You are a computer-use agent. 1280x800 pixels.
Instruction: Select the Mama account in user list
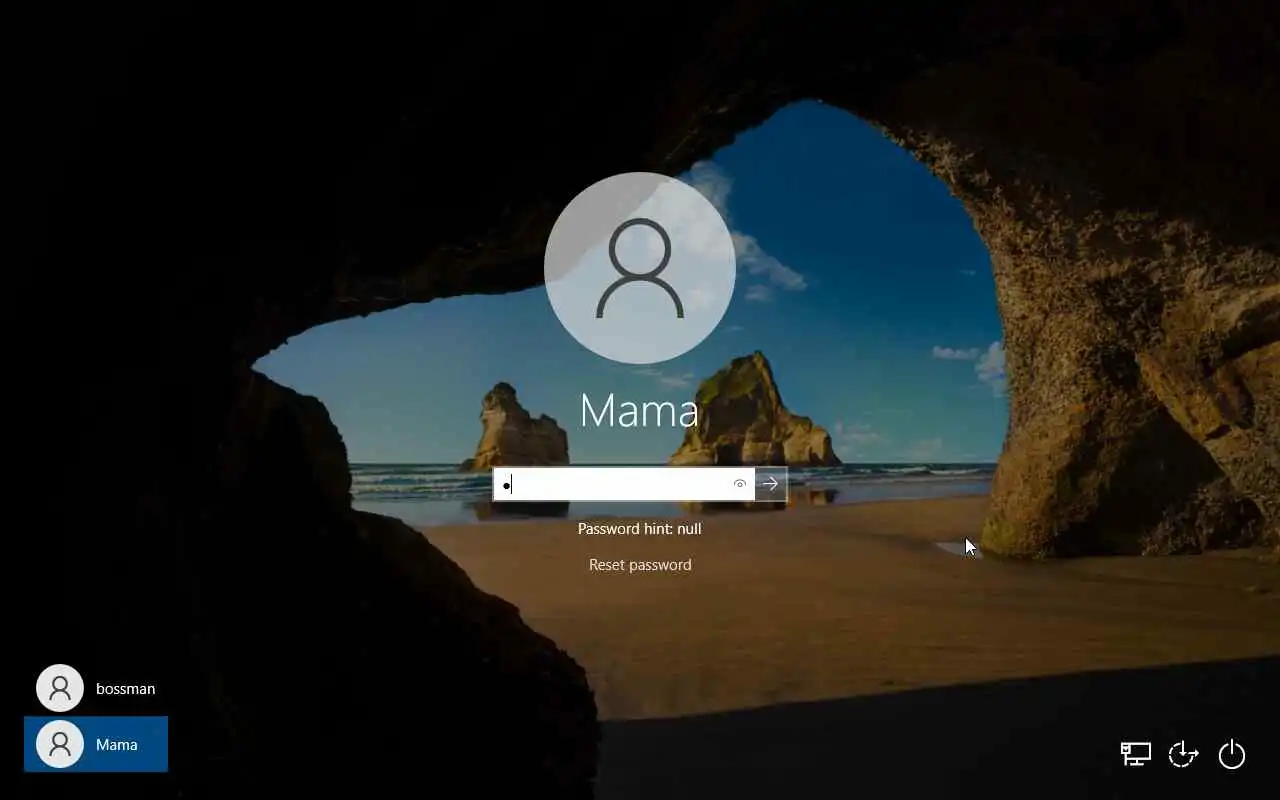click(96, 744)
